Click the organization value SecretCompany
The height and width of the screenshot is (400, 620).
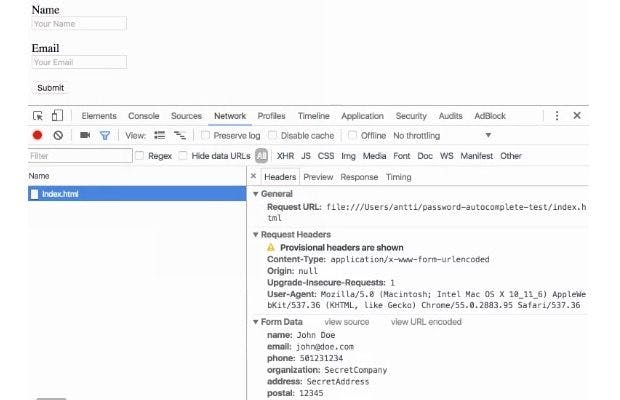tap(355, 370)
